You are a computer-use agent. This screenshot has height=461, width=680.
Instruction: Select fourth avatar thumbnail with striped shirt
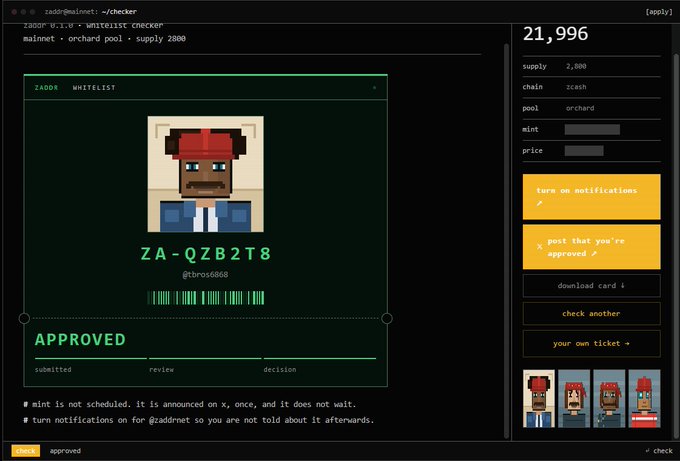[x=644, y=399]
